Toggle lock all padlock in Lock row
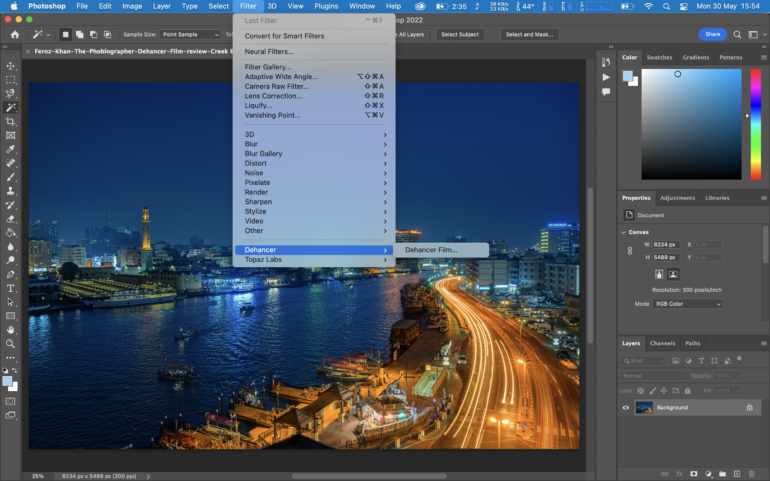The image size is (770, 481). [x=688, y=391]
